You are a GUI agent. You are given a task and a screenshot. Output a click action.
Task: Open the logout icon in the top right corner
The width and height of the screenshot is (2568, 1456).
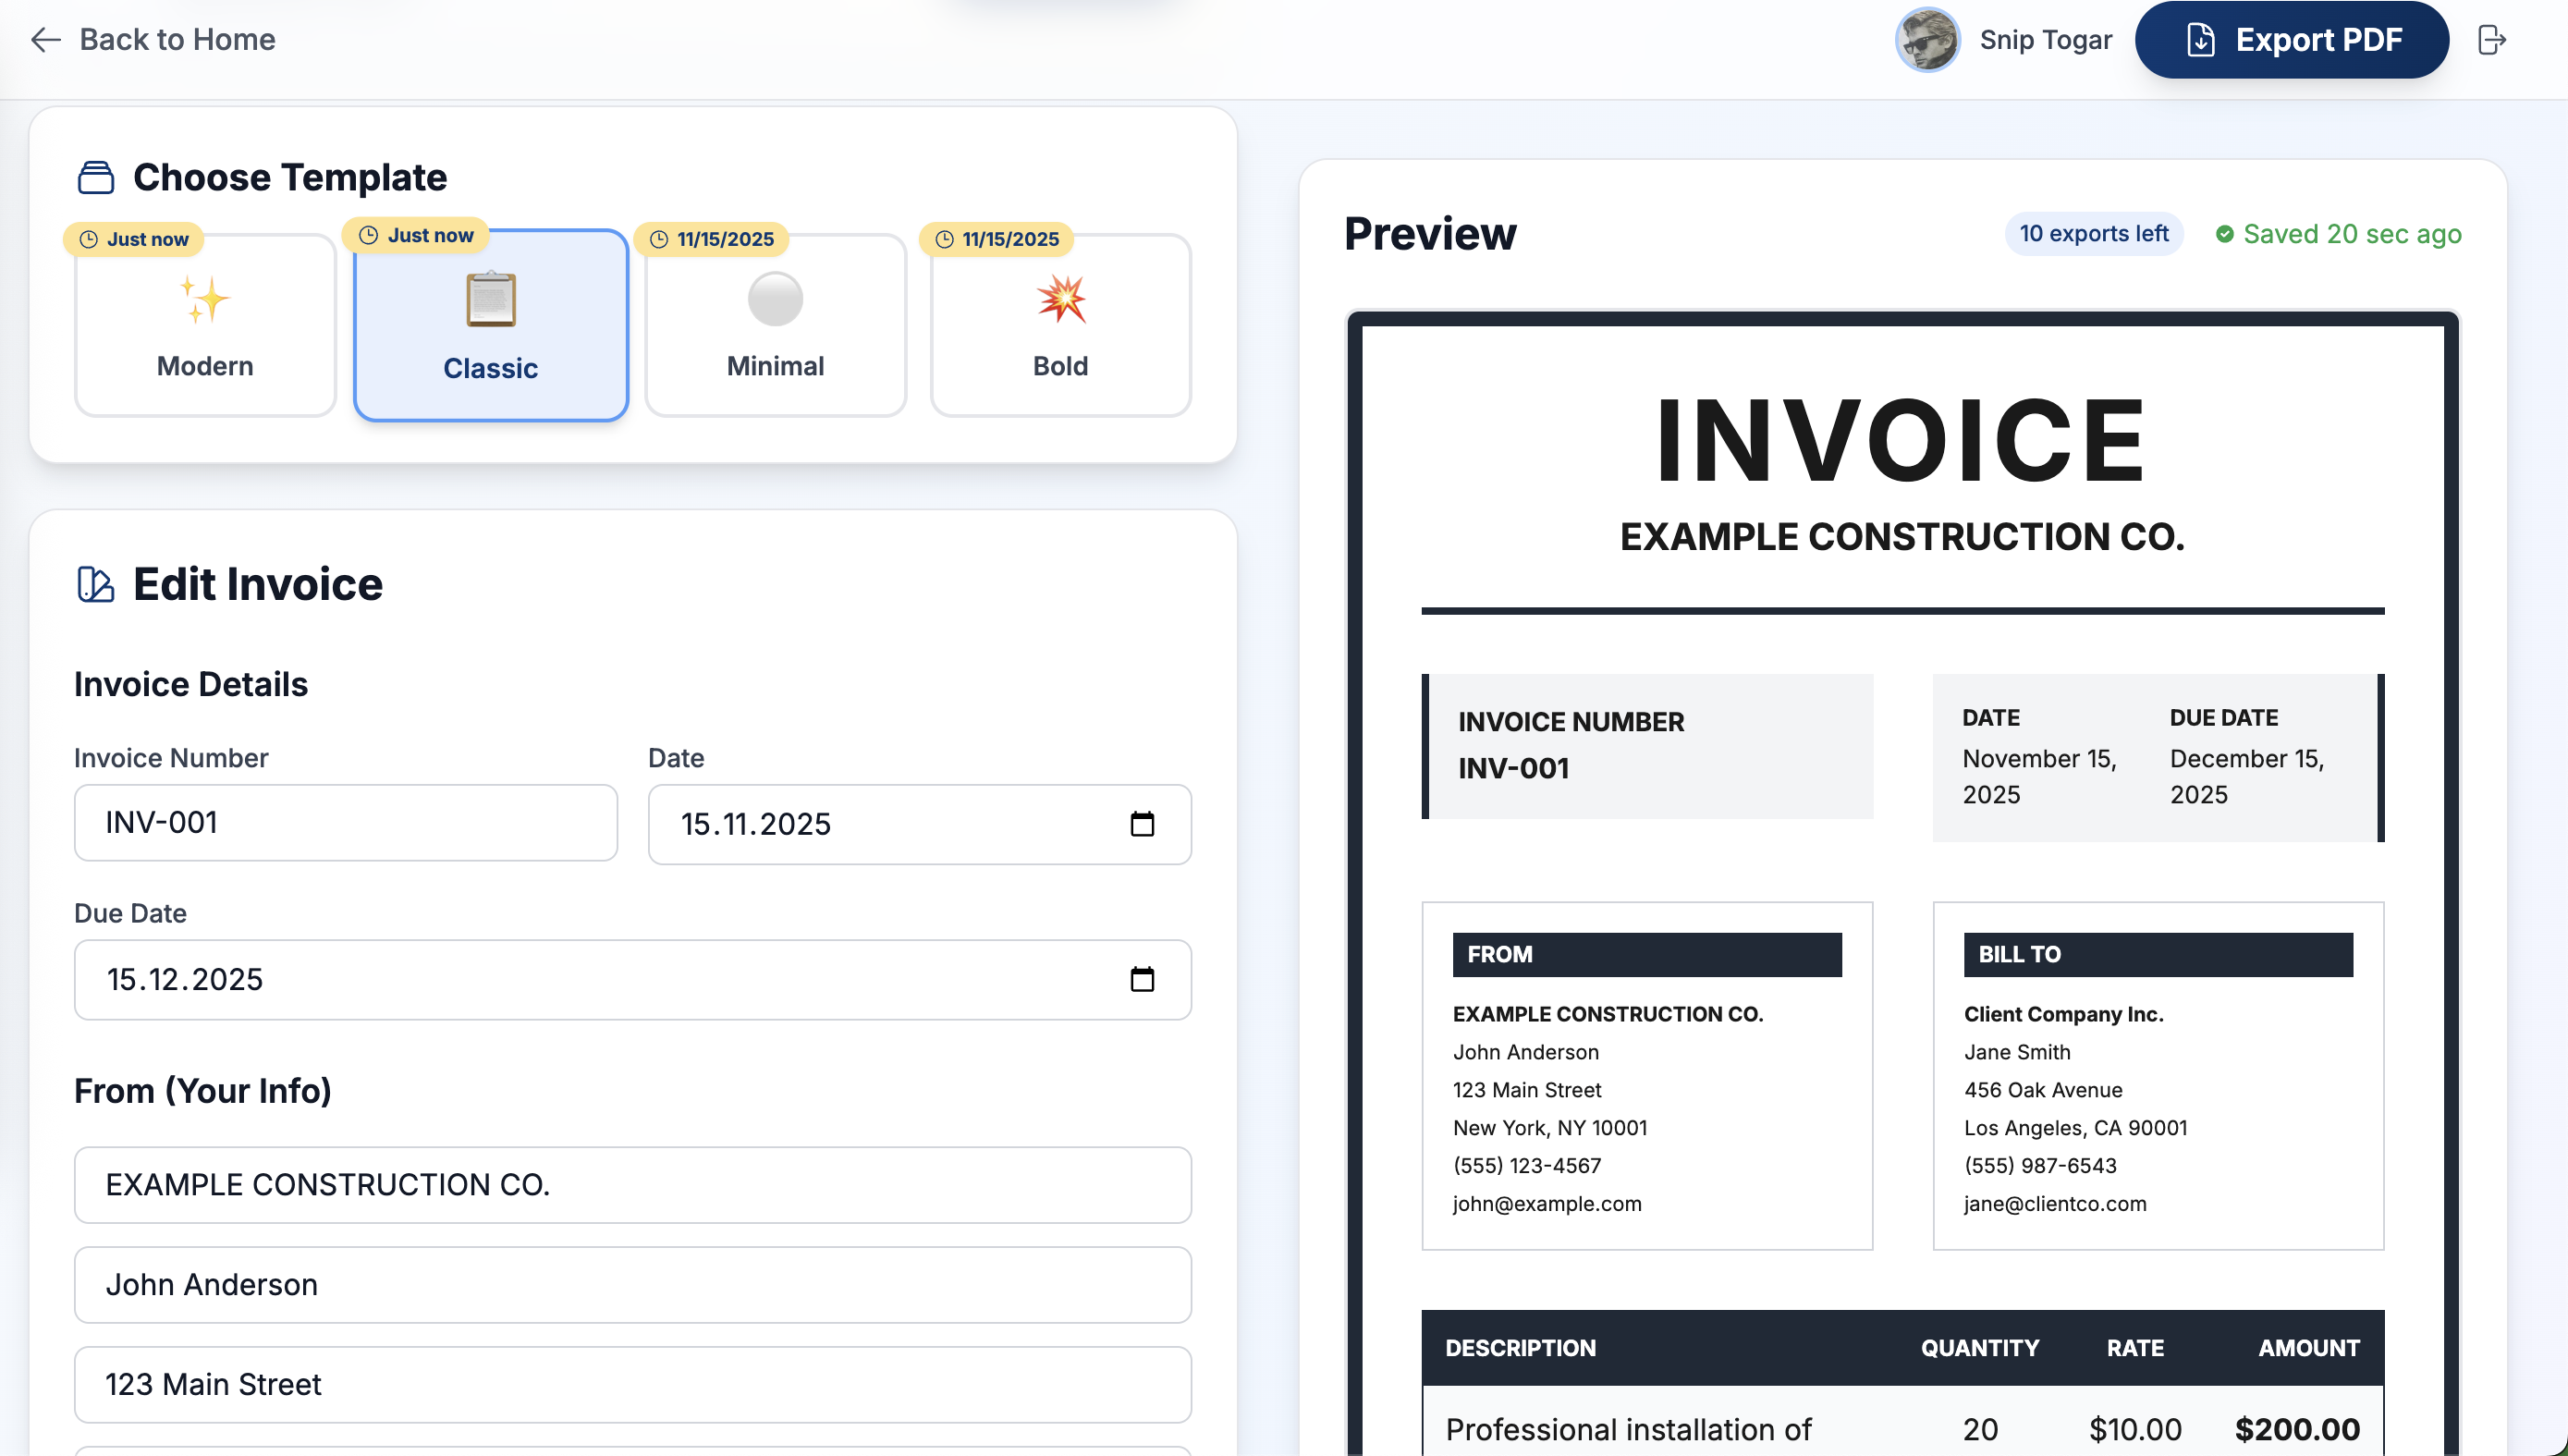(2491, 40)
